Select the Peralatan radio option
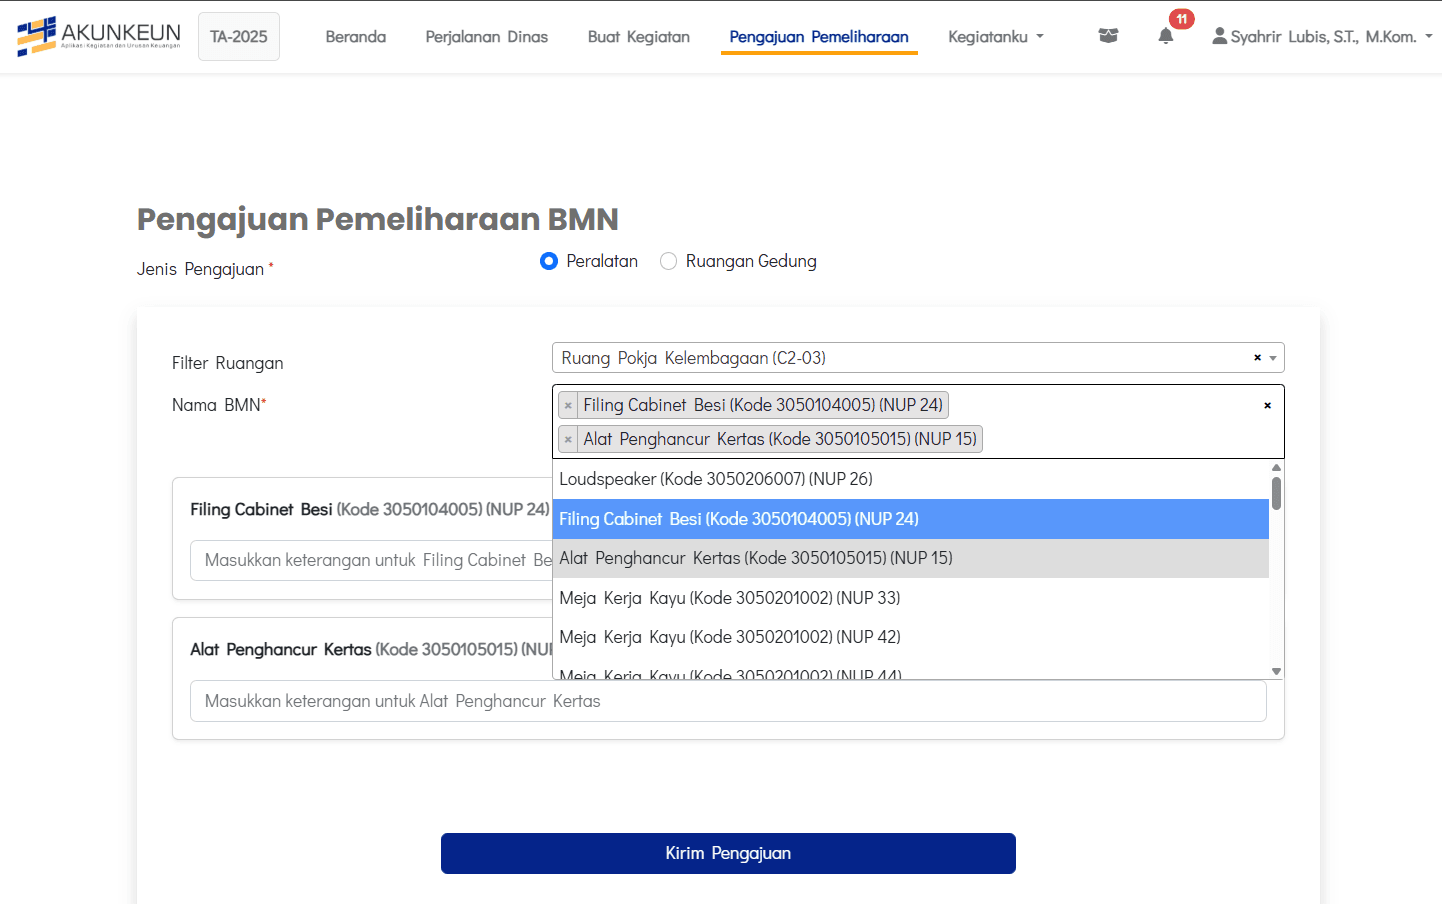 coord(548,261)
